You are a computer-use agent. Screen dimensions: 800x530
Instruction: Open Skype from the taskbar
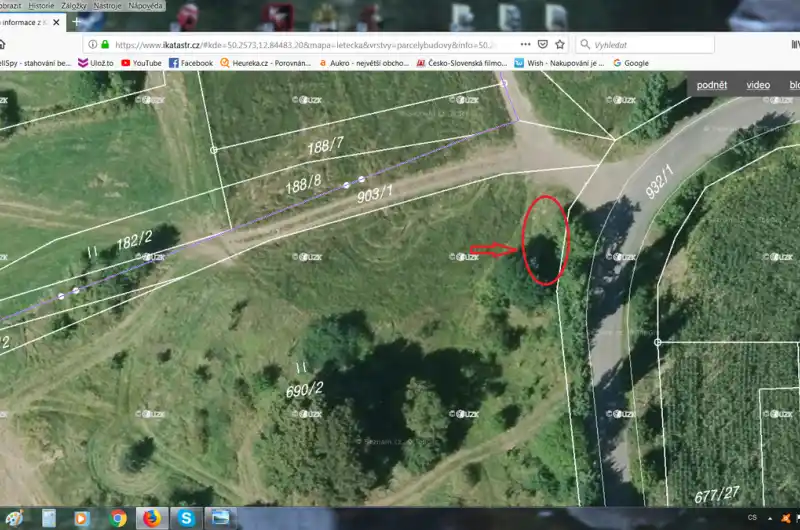tap(186, 518)
